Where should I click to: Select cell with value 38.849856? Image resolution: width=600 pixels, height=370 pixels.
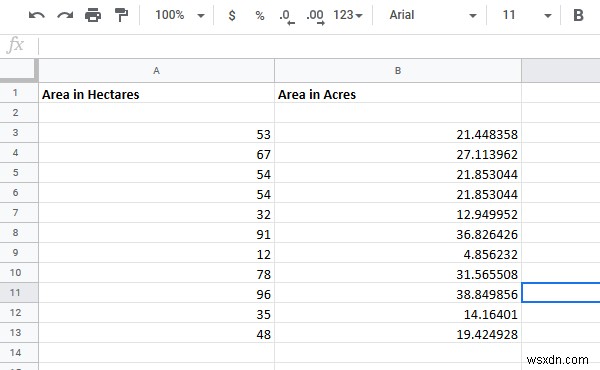coord(398,293)
